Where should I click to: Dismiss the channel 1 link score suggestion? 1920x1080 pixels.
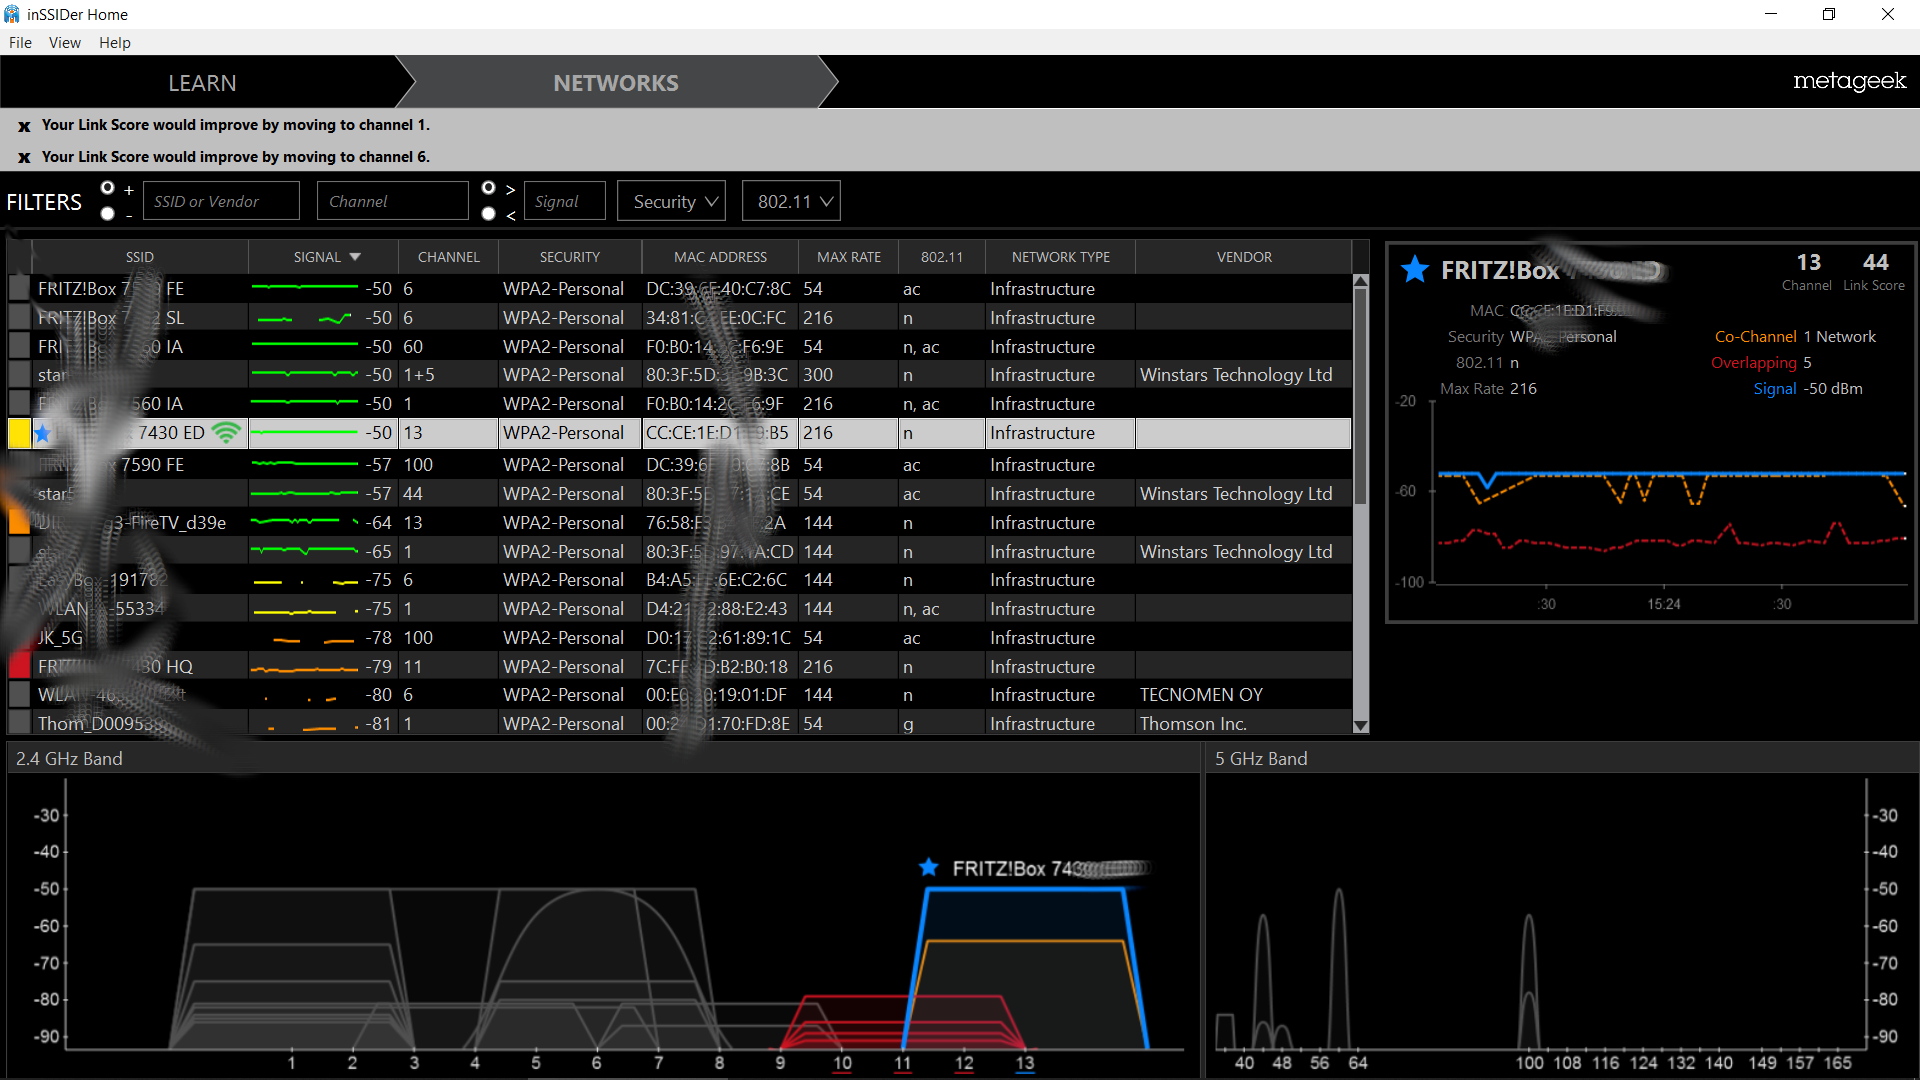point(24,126)
